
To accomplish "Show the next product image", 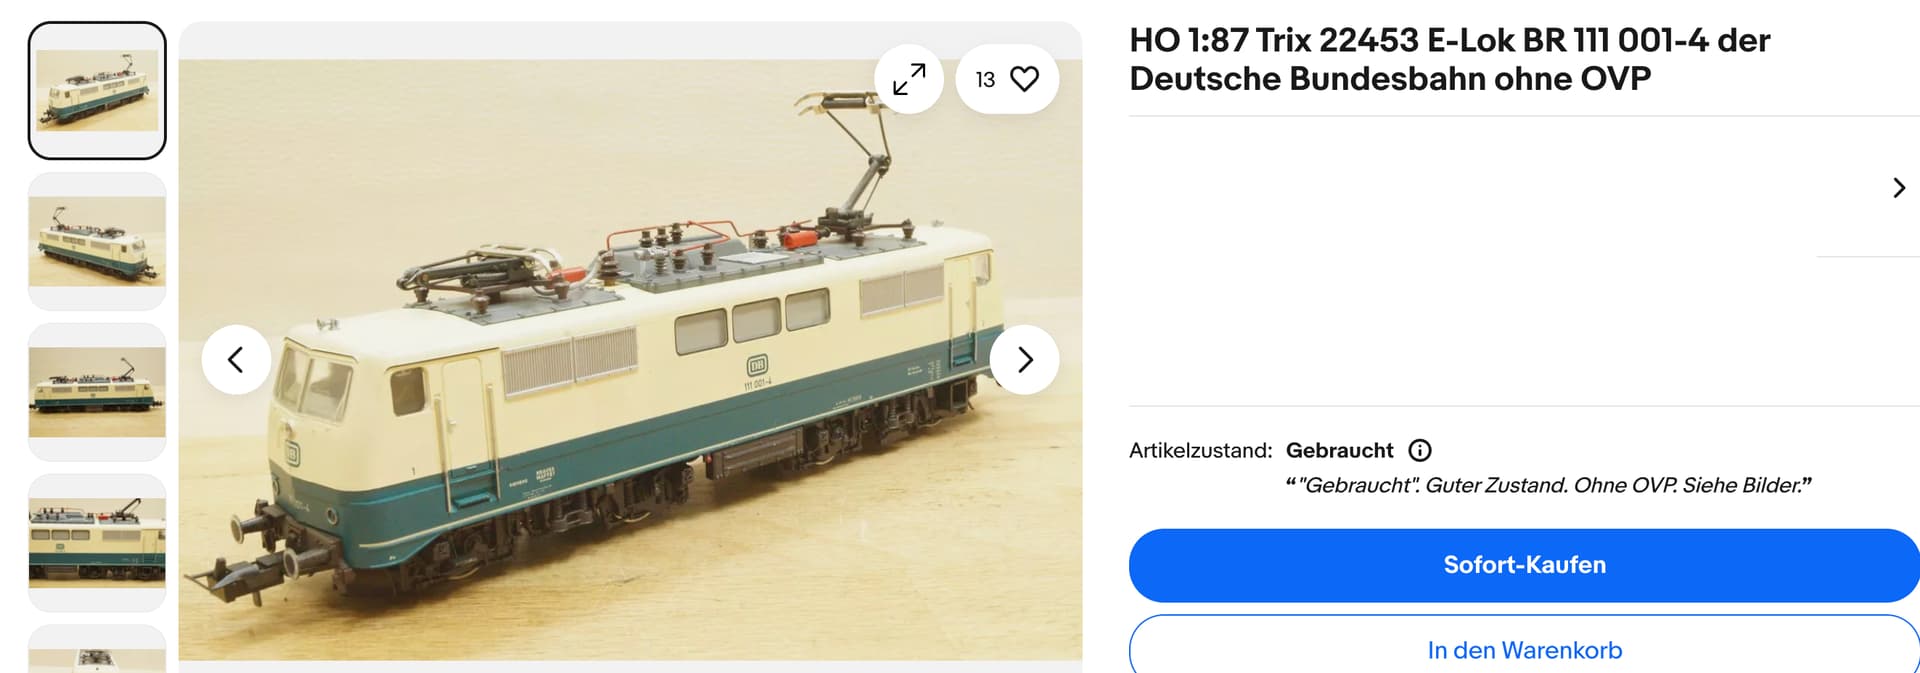I will click(x=1024, y=360).
